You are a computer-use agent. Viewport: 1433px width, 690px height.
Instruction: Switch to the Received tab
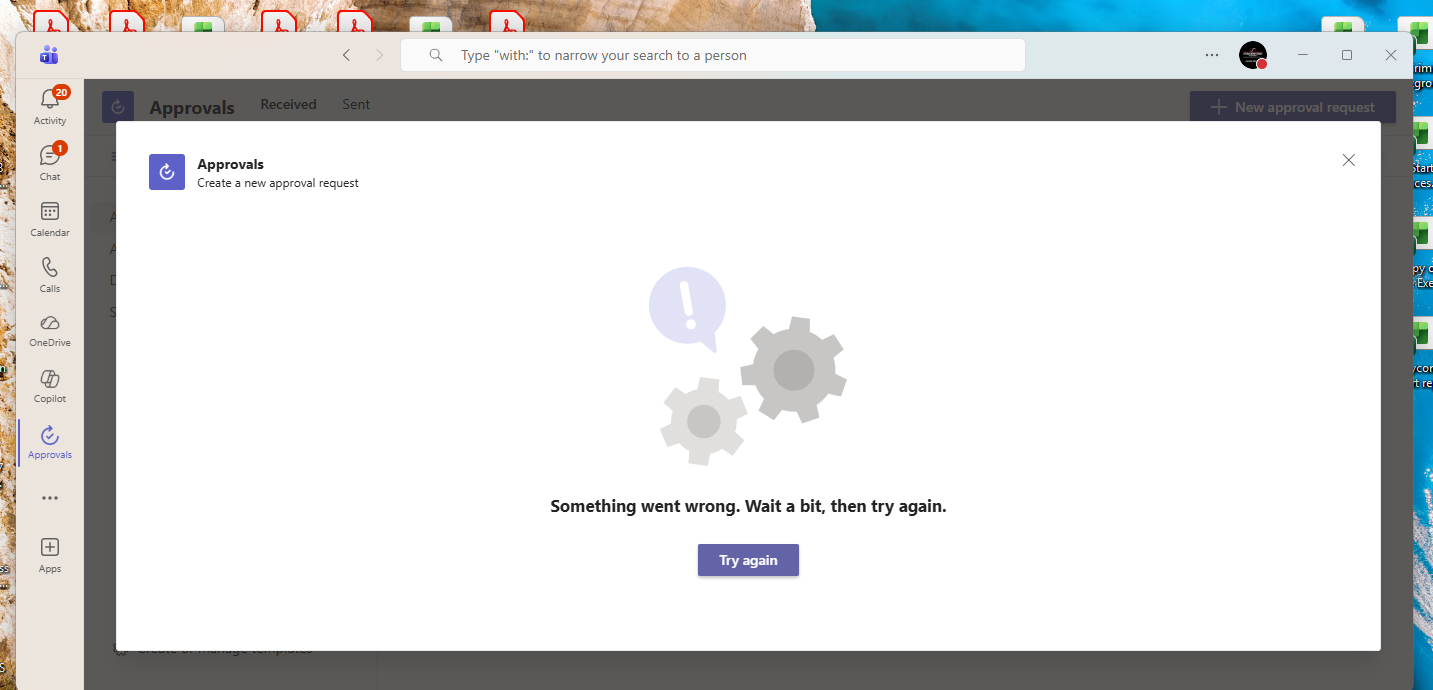pyautogui.click(x=288, y=104)
